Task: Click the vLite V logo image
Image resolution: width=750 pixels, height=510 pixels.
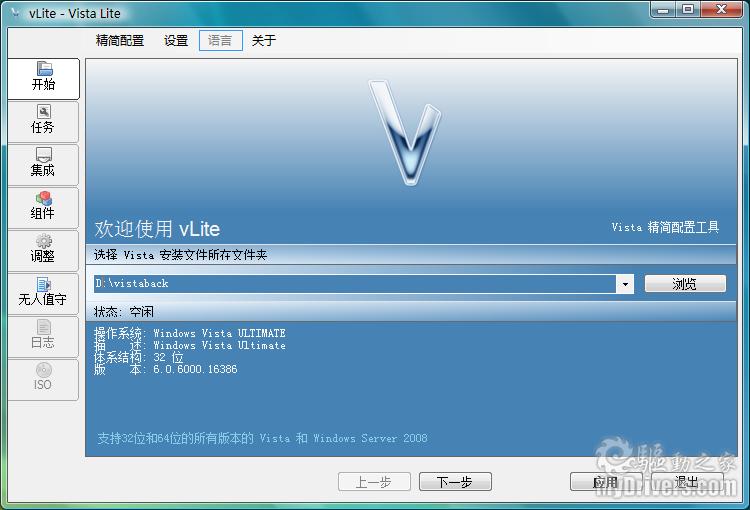Action: coord(406,132)
